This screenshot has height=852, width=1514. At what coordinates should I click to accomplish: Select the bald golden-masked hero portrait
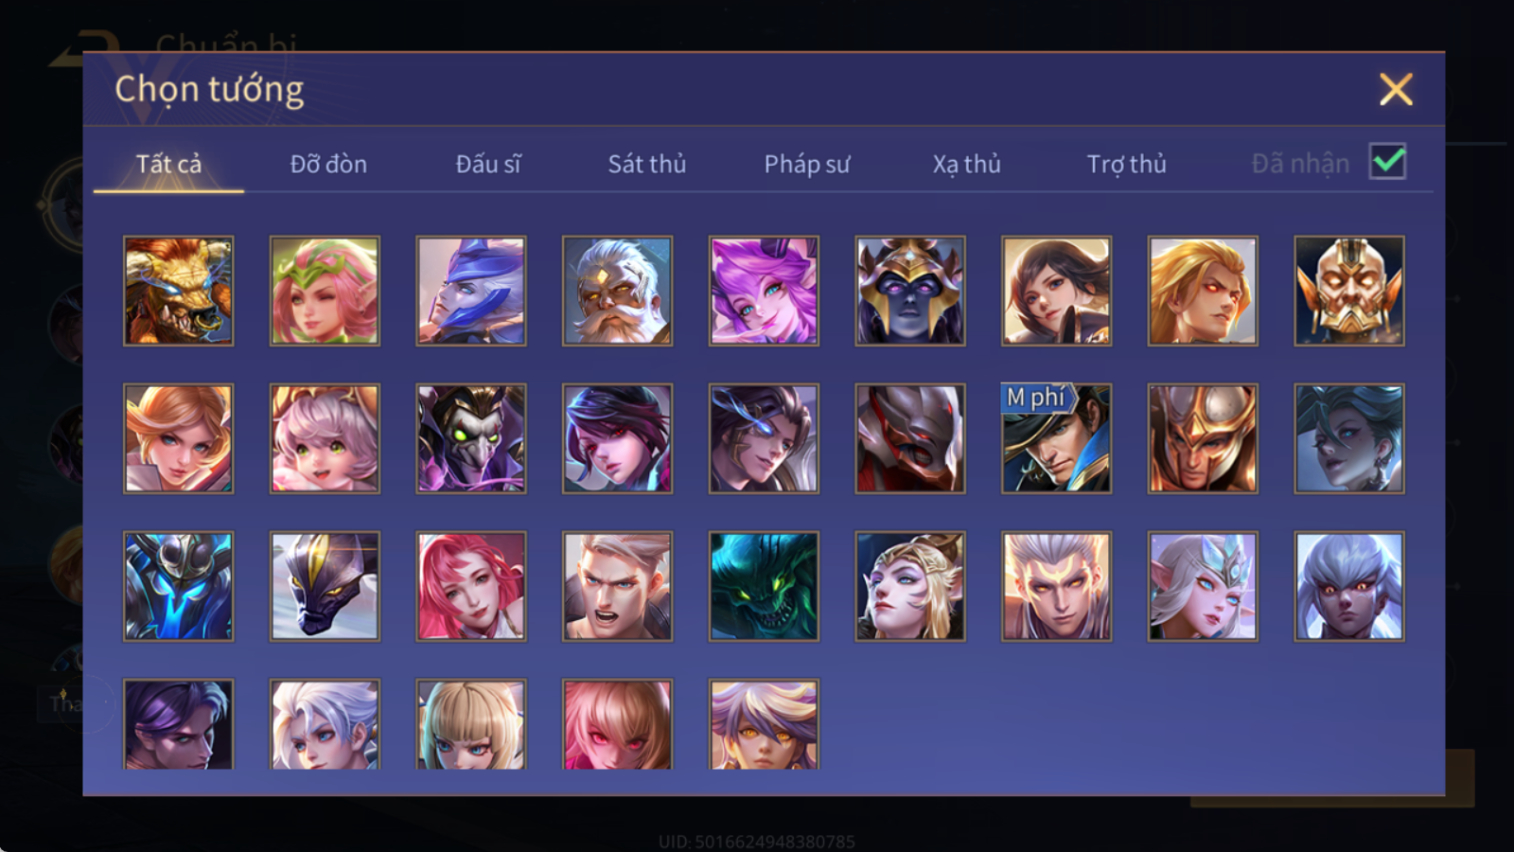tap(1349, 291)
